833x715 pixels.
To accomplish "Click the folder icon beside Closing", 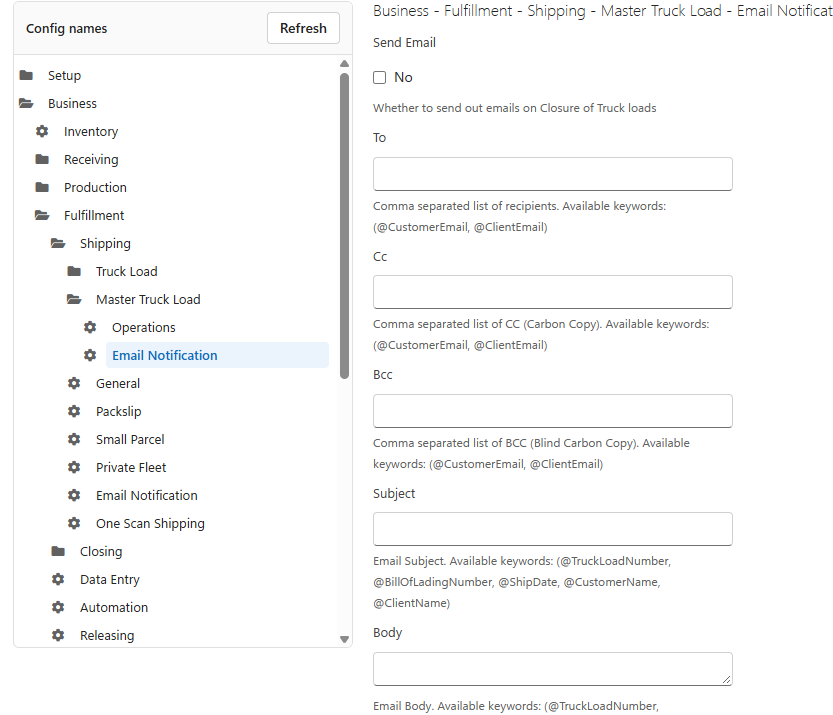I will pyautogui.click(x=58, y=551).
